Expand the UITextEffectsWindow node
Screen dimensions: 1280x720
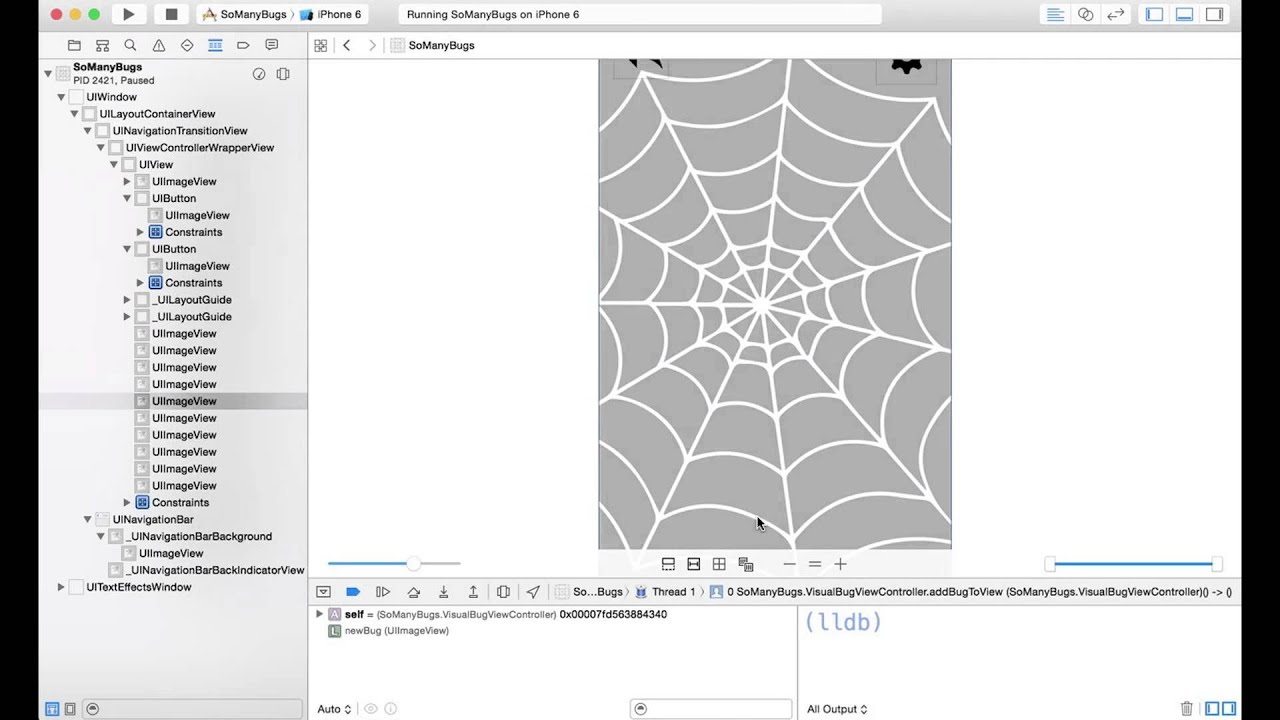(x=61, y=587)
